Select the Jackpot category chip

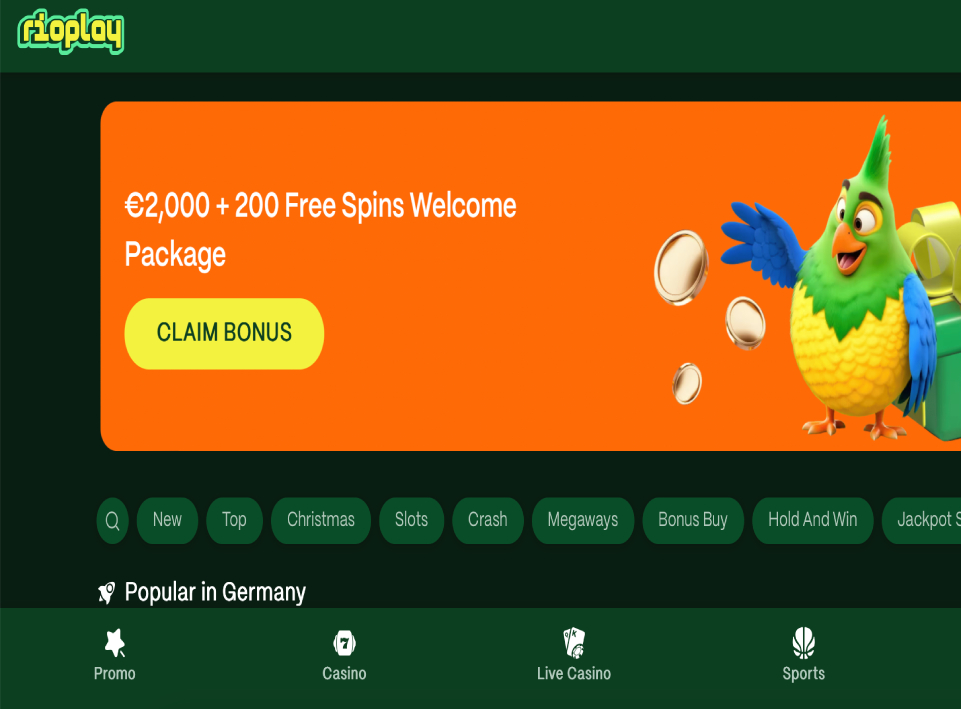click(x=921, y=521)
